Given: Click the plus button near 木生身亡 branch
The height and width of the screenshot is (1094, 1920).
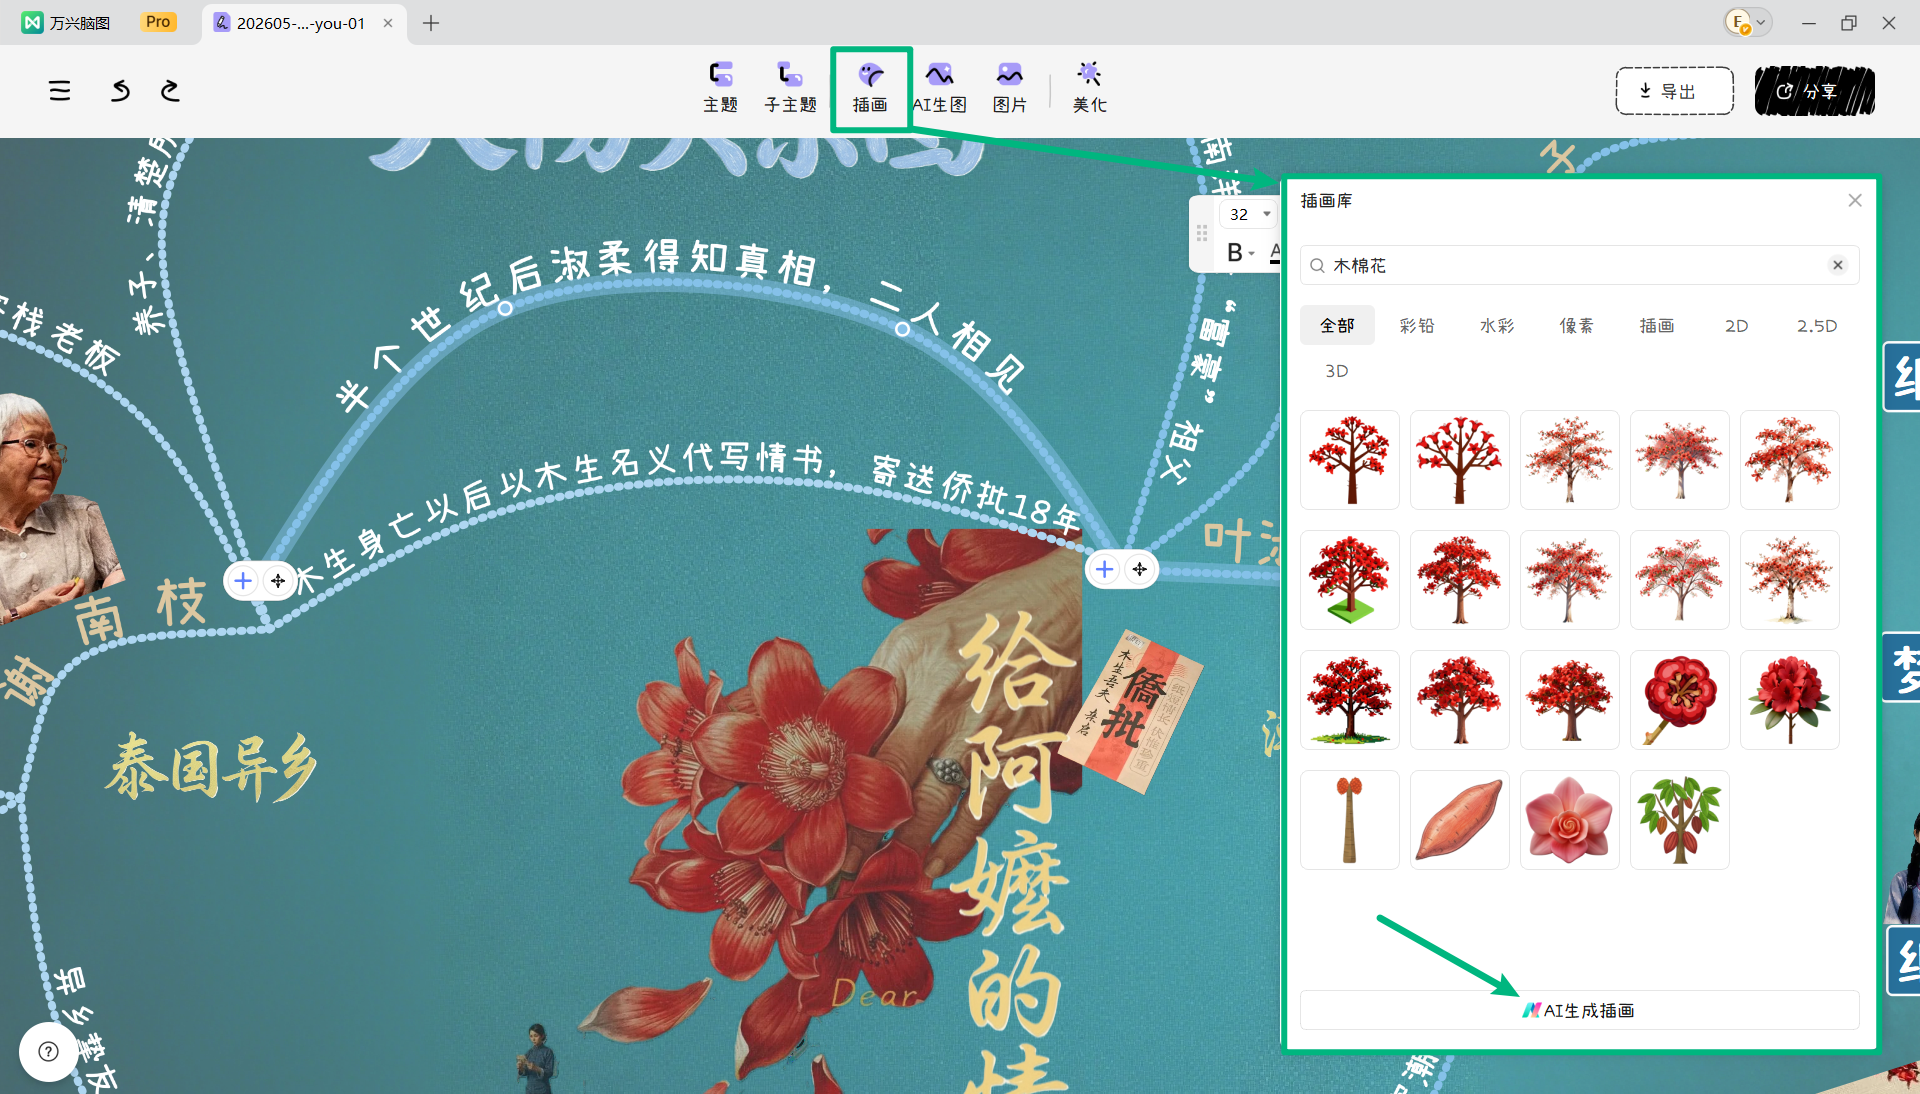Looking at the screenshot, I should click(243, 580).
